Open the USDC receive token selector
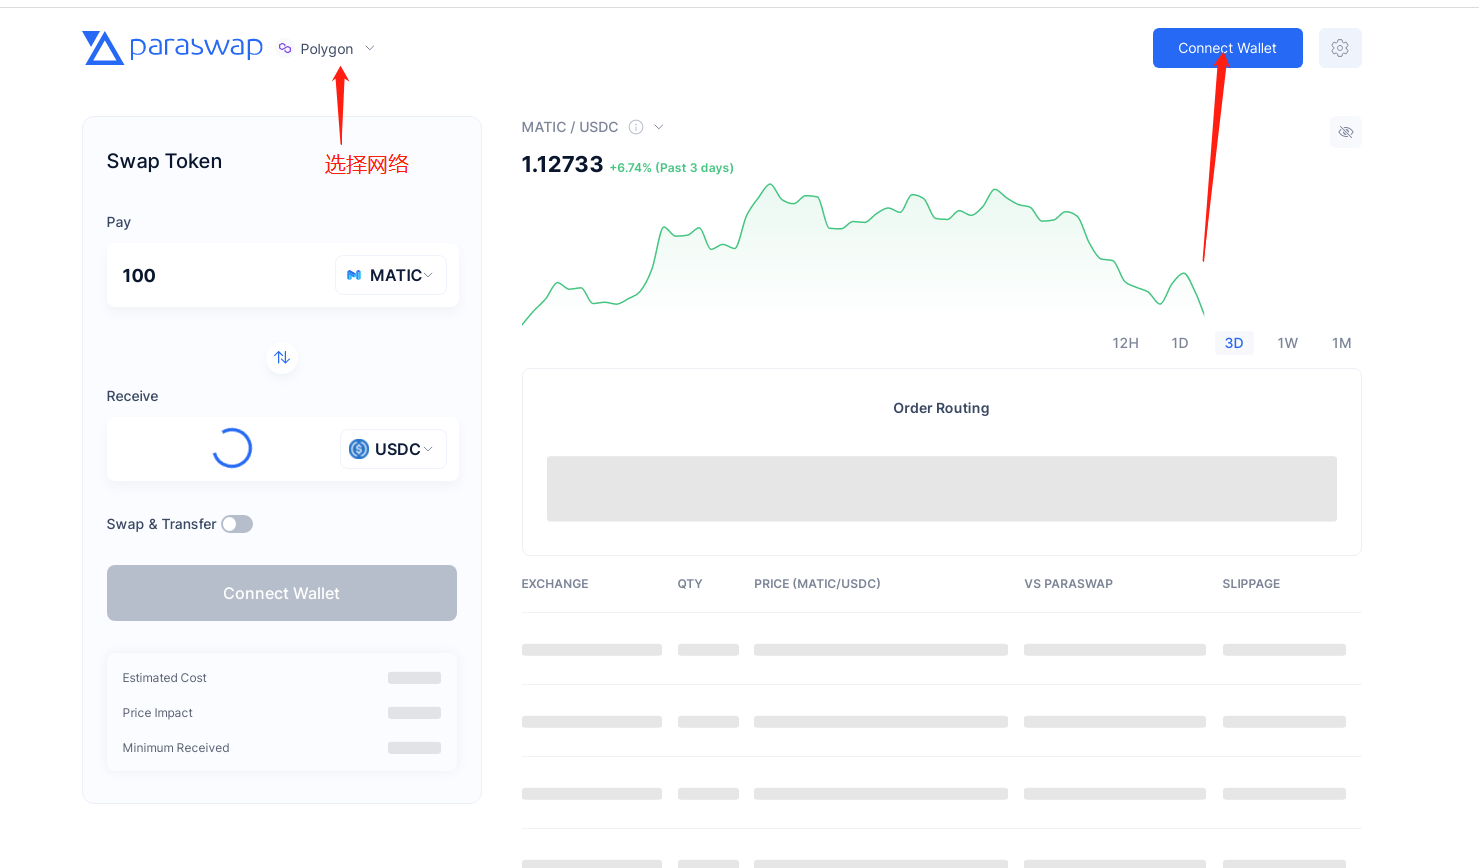 click(x=393, y=449)
